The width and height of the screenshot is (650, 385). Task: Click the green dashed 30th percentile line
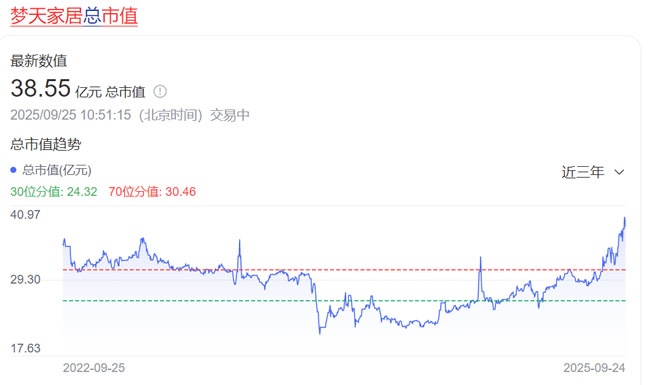(344, 300)
